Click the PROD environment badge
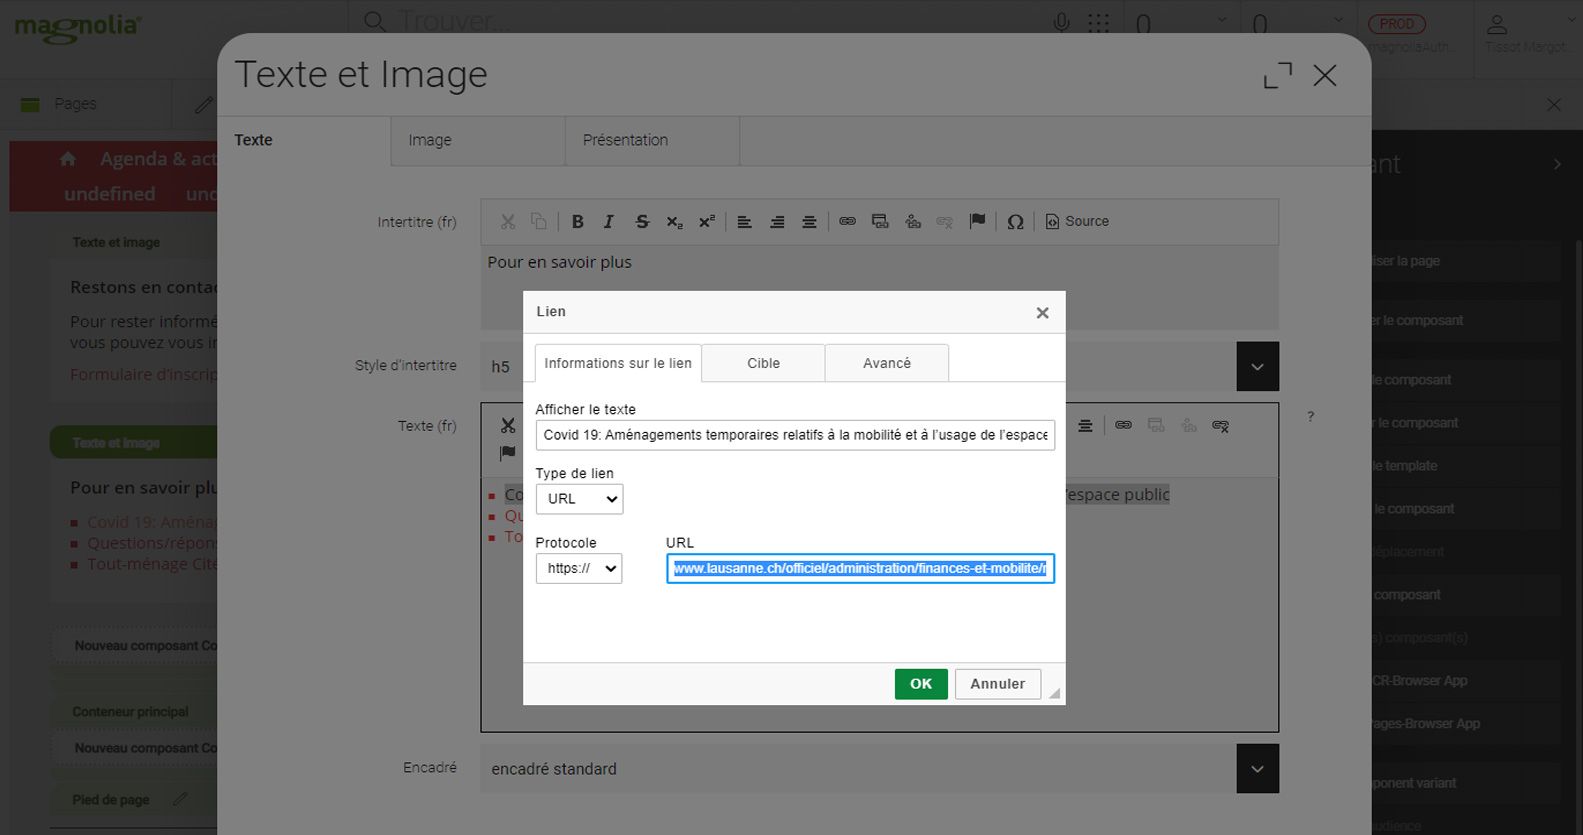Screen dimensions: 1583x835 [1396, 24]
